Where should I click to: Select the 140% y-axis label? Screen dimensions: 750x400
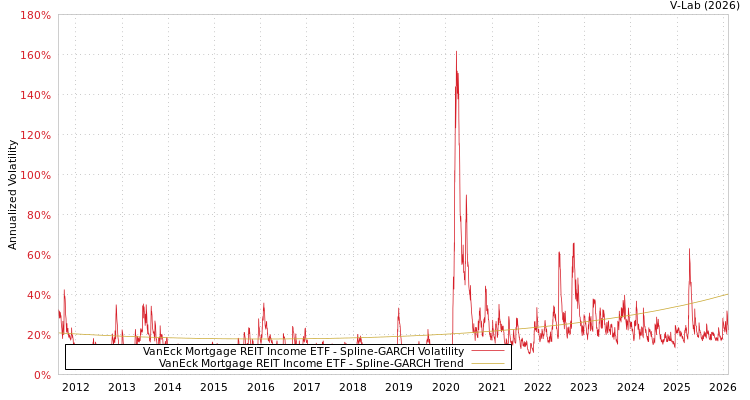35,95
